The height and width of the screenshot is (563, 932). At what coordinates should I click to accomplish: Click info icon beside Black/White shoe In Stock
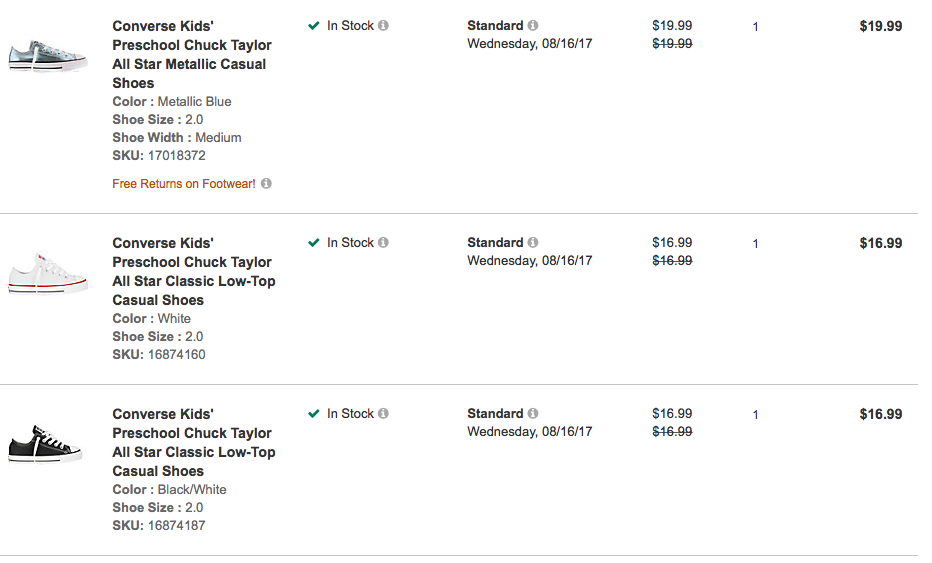(384, 414)
